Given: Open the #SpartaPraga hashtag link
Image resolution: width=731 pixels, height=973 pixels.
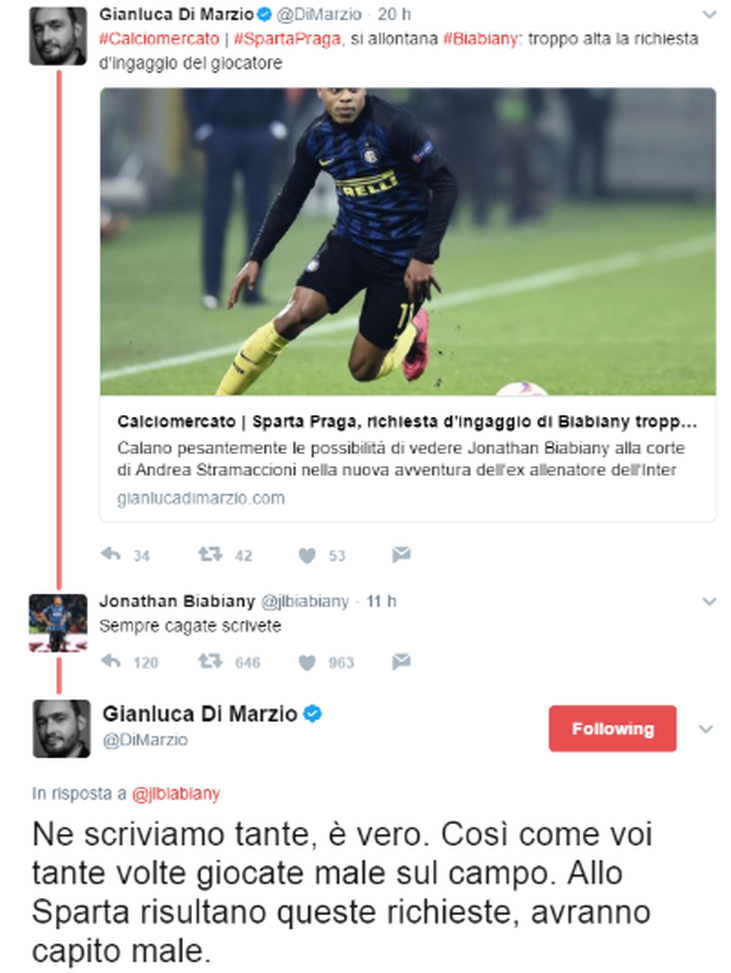Looking at the screenshot, I should pyautogui.click(x=287, y=38).
